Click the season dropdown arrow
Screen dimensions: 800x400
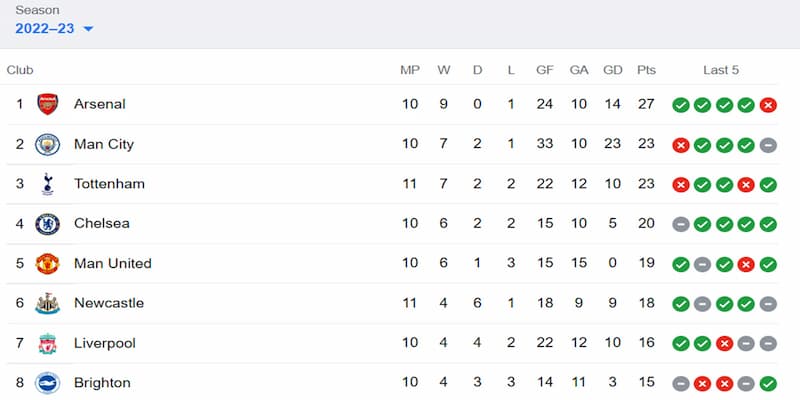(88, 29)
